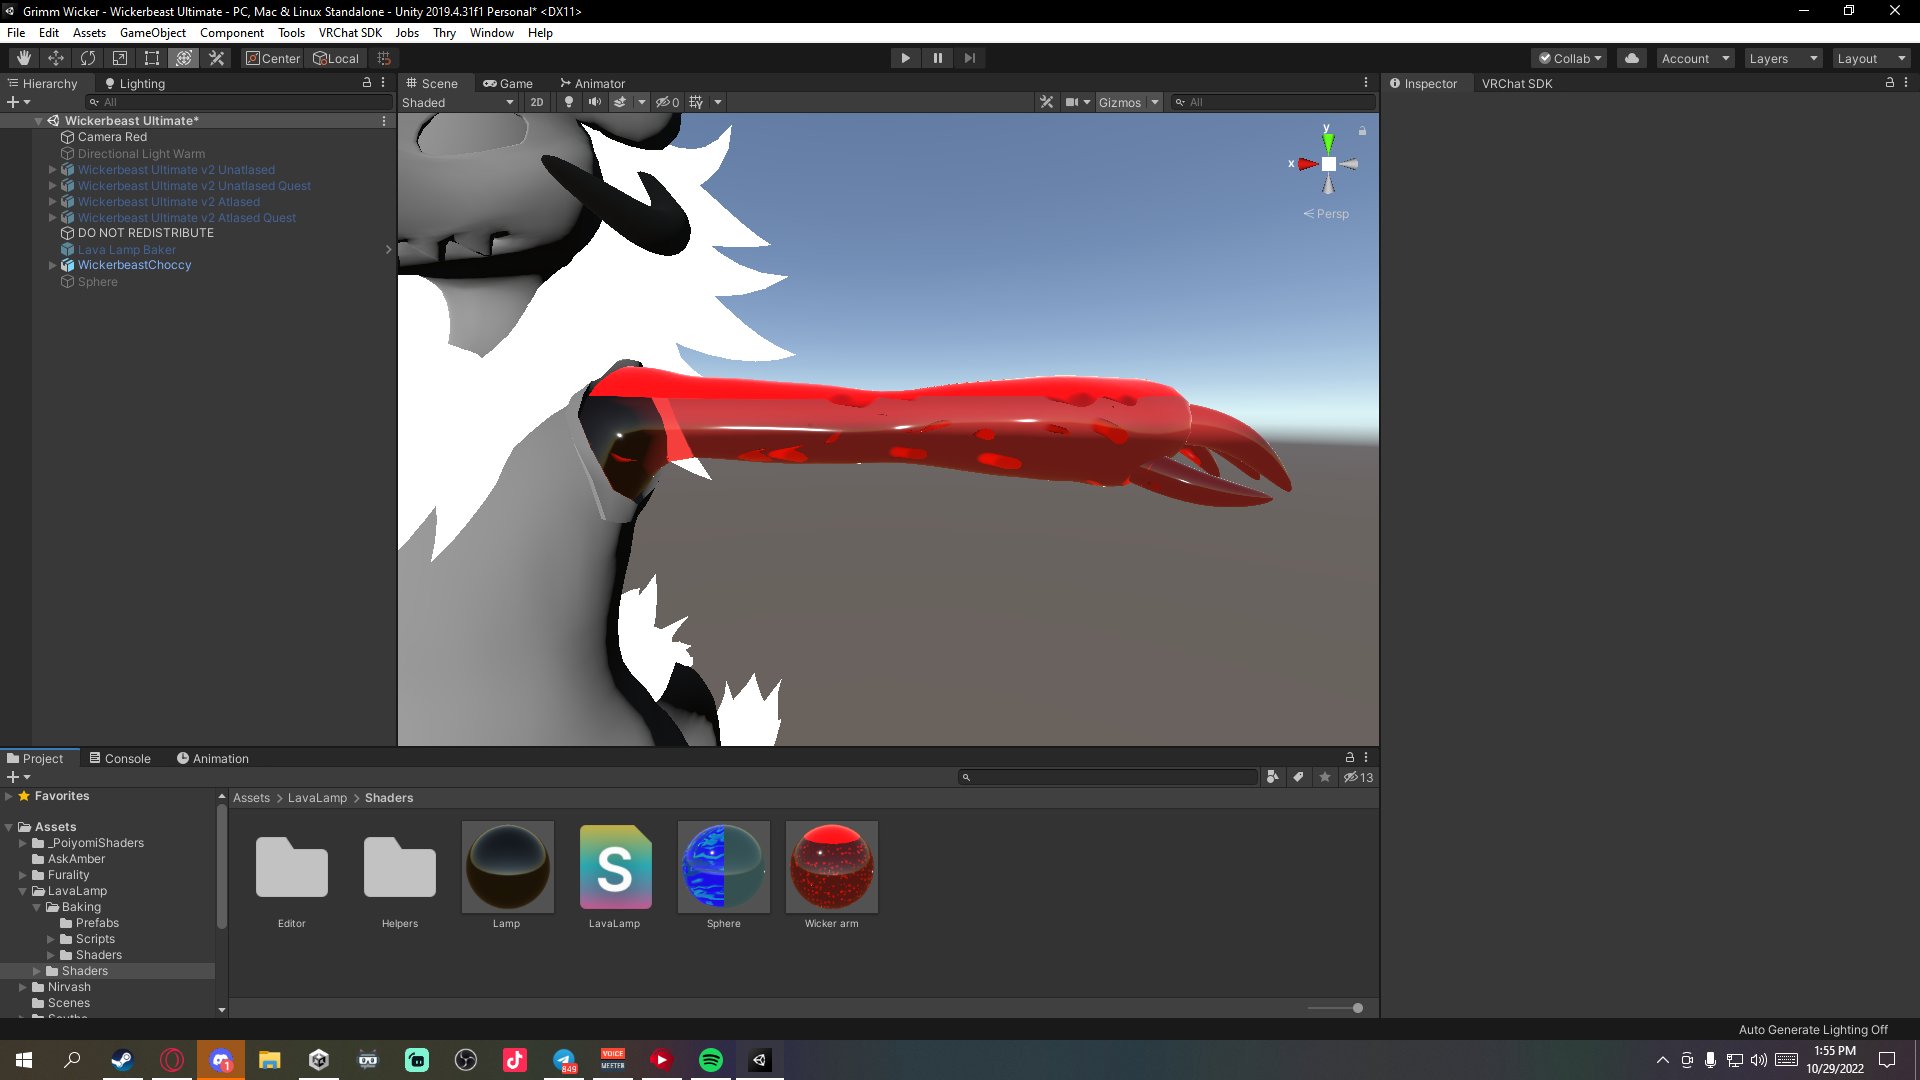Click the Pause button
This screenshot has width=1920, height=1080.
(937, 58)
